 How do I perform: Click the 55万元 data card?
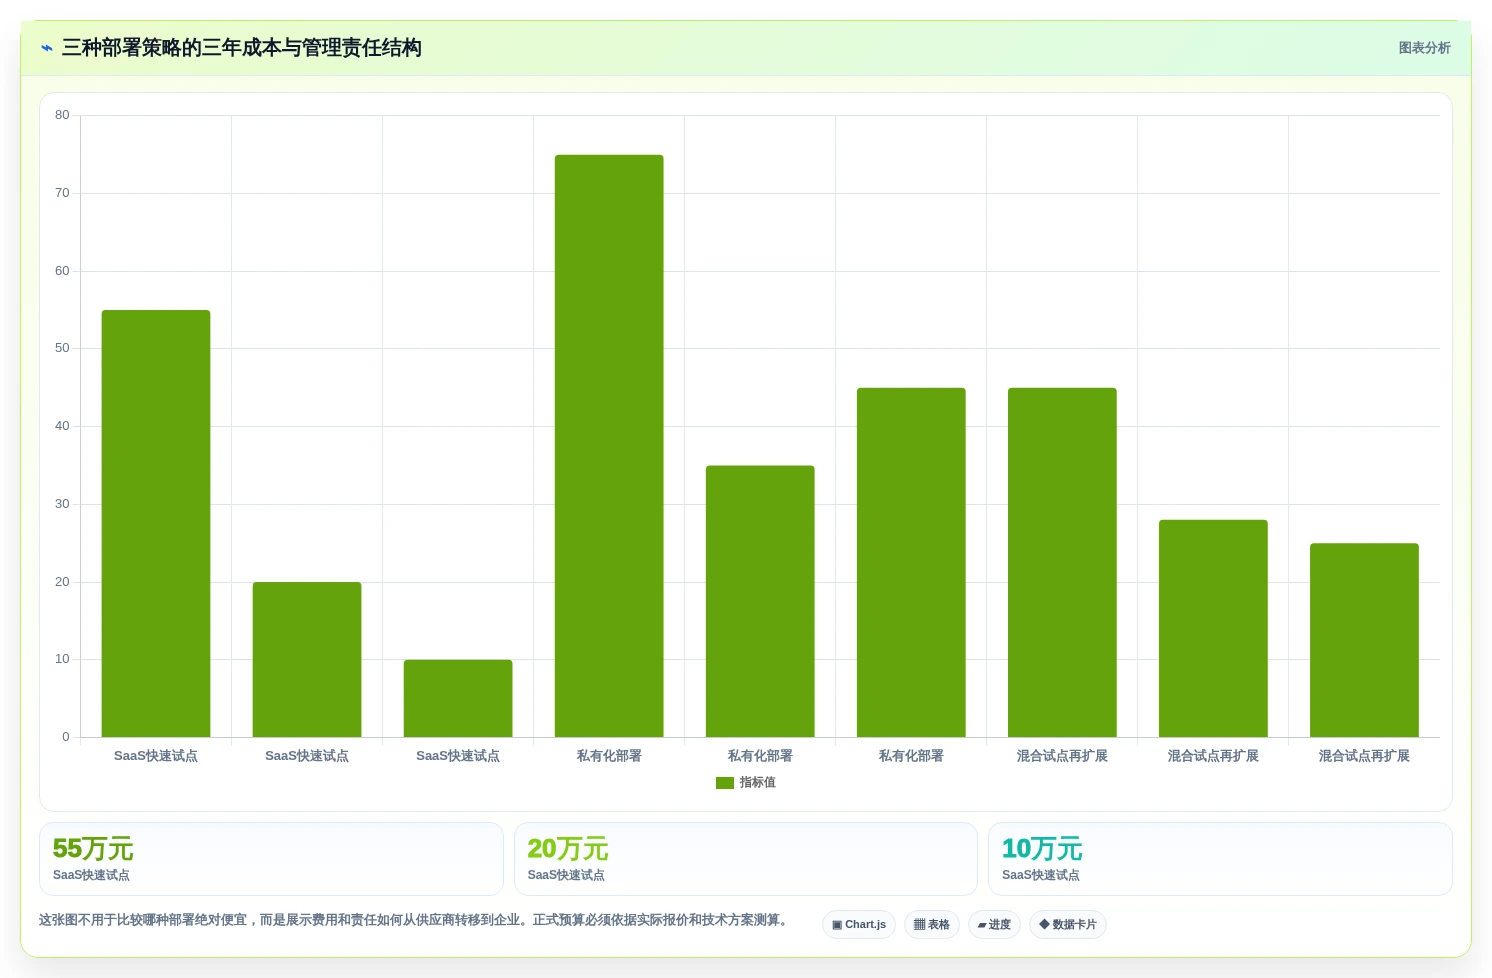[x=271, y=859]
